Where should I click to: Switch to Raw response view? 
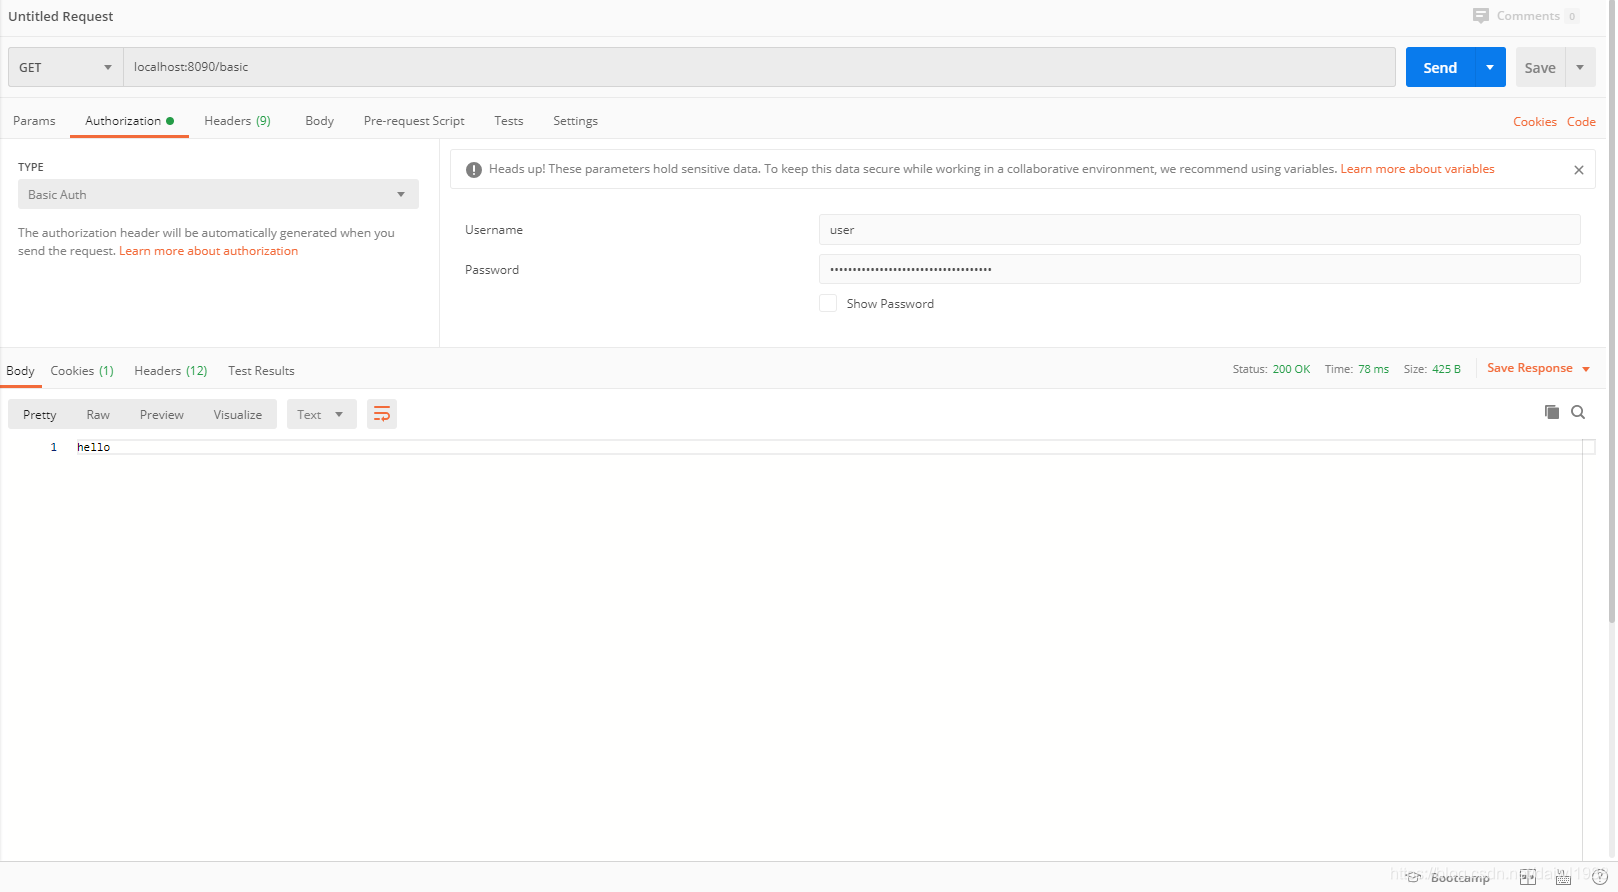coord(98,414)
